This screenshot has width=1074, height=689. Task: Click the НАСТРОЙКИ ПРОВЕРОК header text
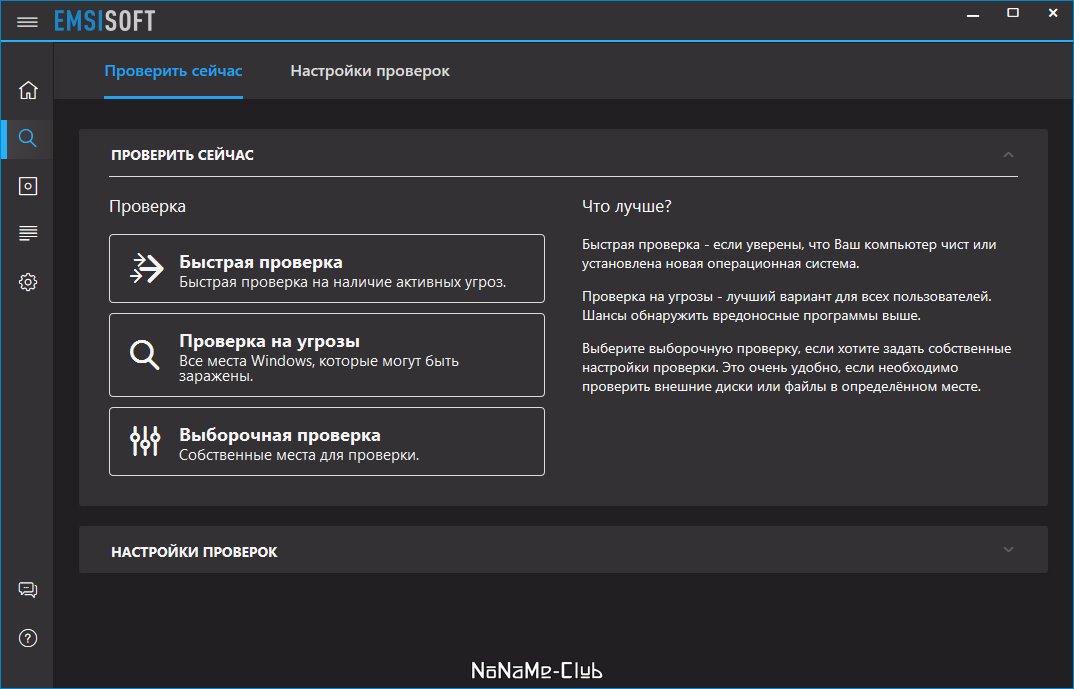click(x=194, y=552)
